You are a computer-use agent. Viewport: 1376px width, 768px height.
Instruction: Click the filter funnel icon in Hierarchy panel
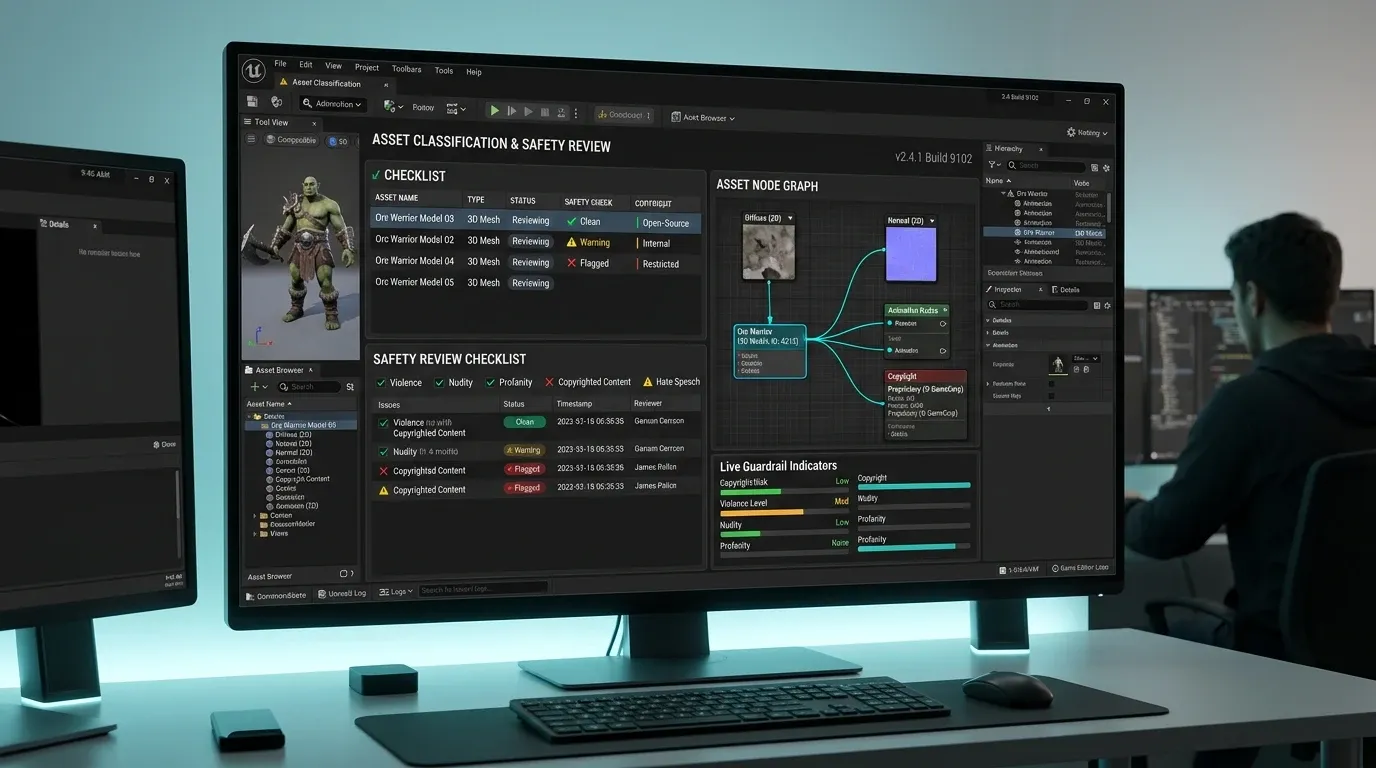(x=992, y=165)
